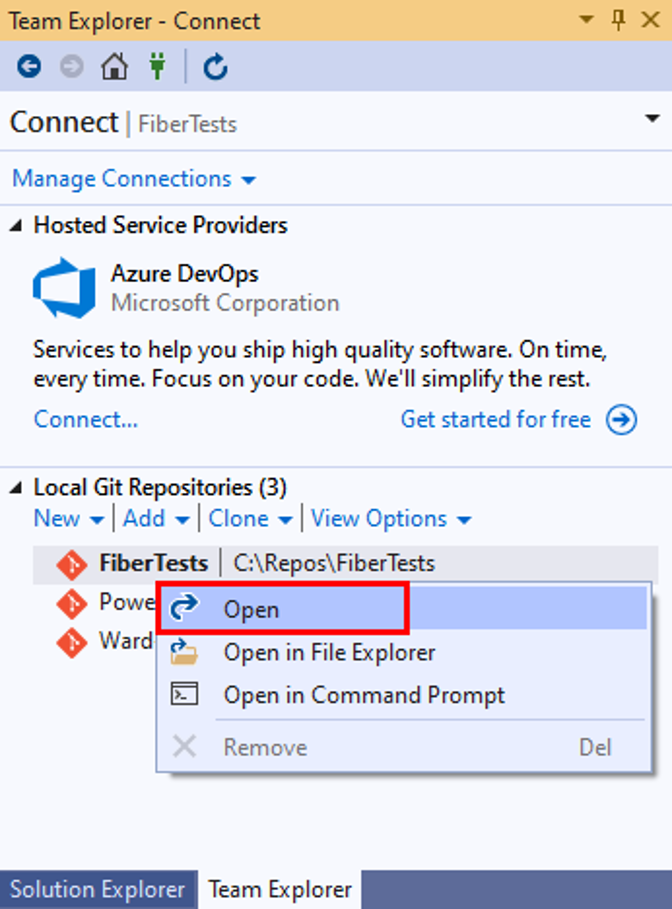672x909 pixels.
Task: Click the Refresh icon in toolbar
Action: pyautogui.click(x=215, y=67)
